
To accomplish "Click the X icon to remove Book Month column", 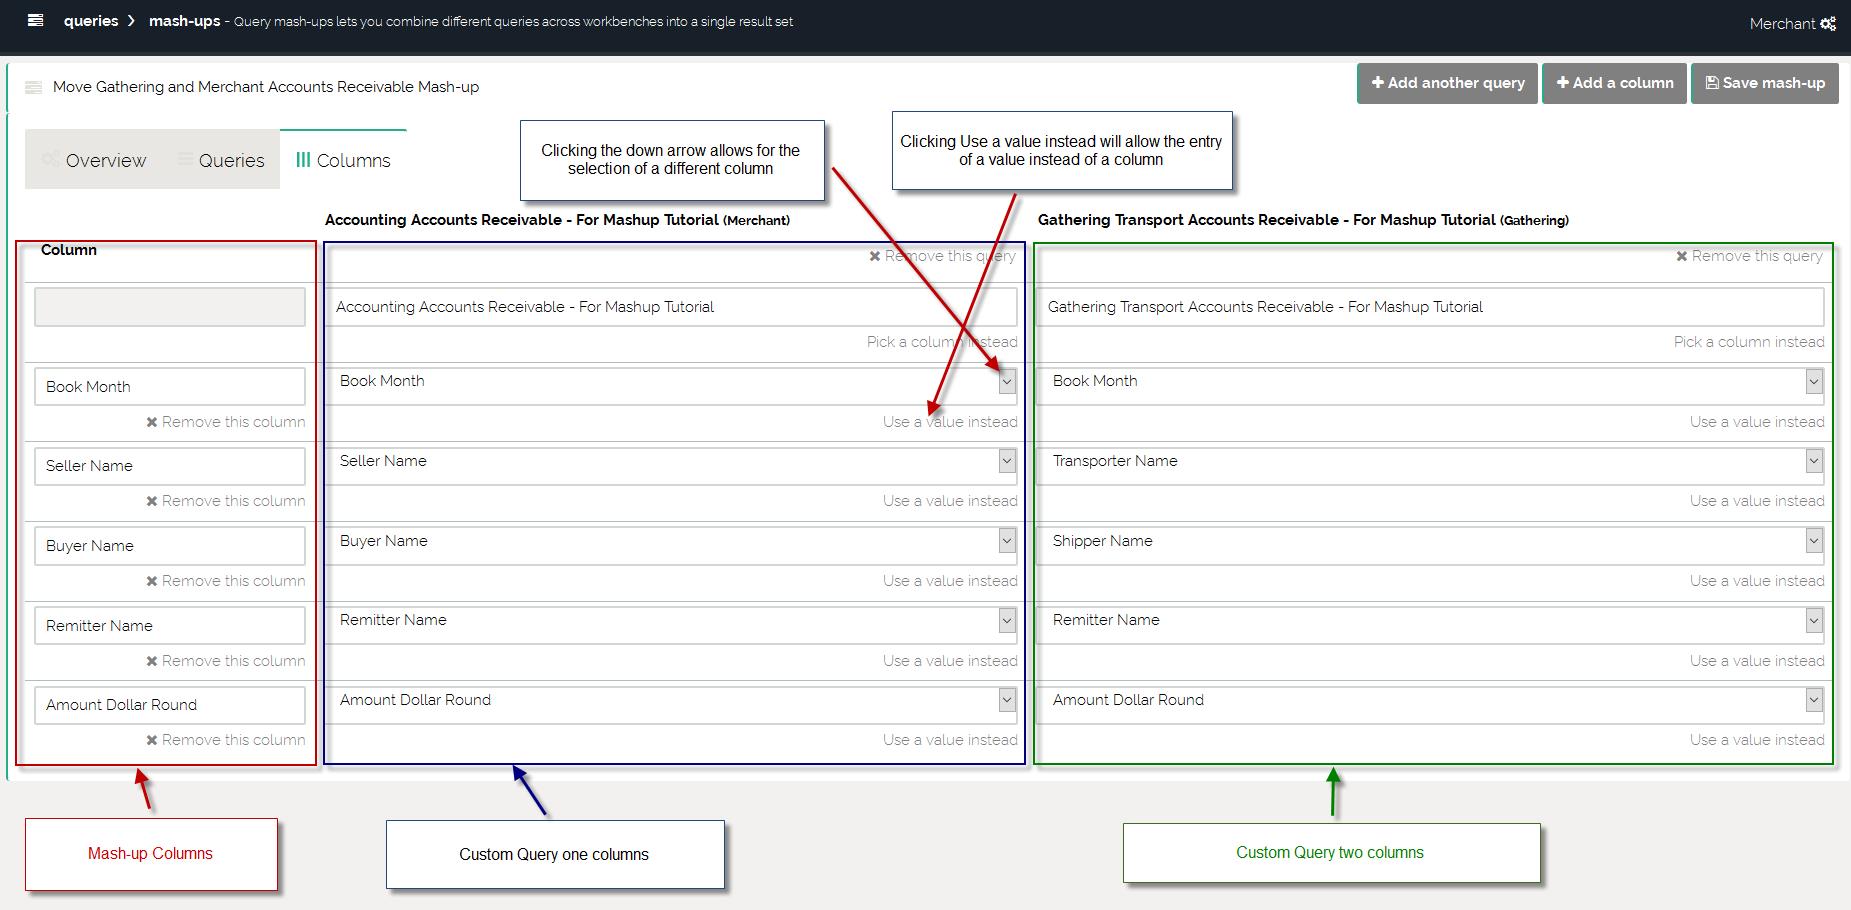I will 152,422.
